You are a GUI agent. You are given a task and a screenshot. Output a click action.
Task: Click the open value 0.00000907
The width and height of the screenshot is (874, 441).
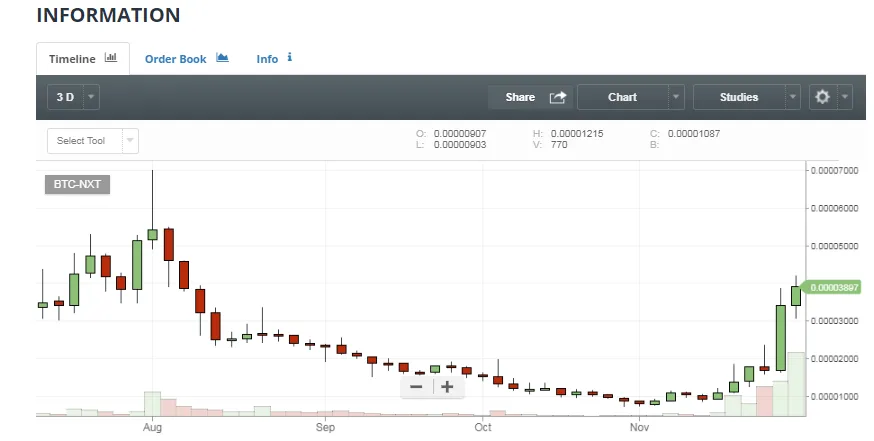coord(460,134)
